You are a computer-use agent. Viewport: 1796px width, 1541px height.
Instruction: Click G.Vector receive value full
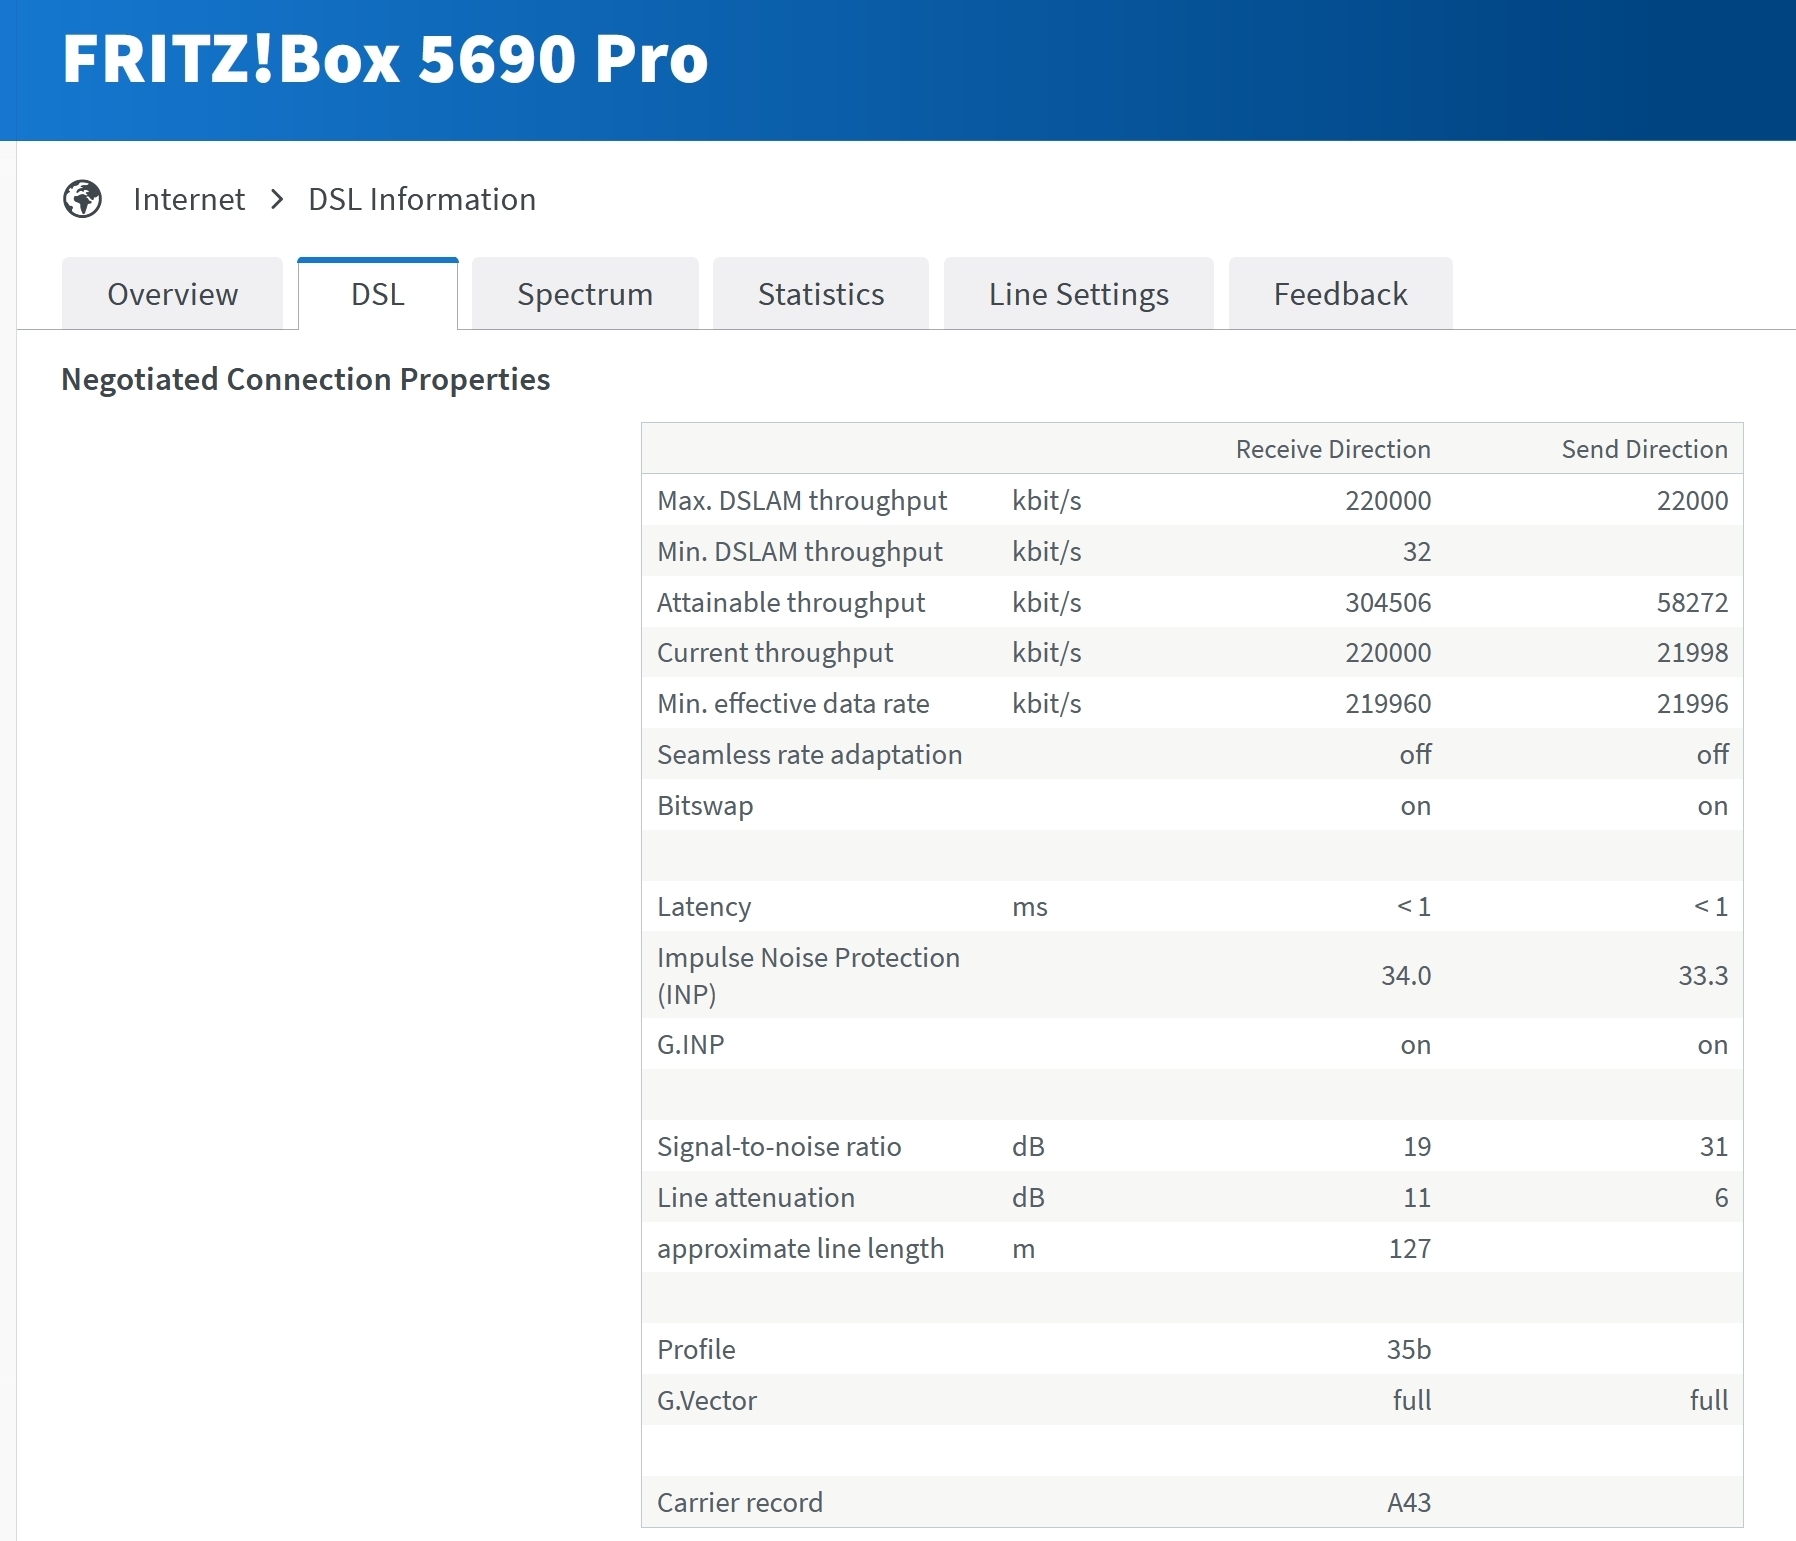coord(1412,1400)
